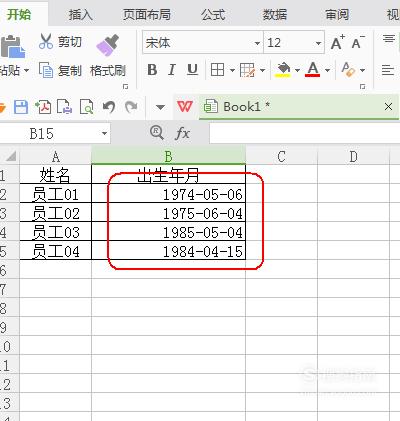Toggle italic formatting

click(x=172, y=70)
